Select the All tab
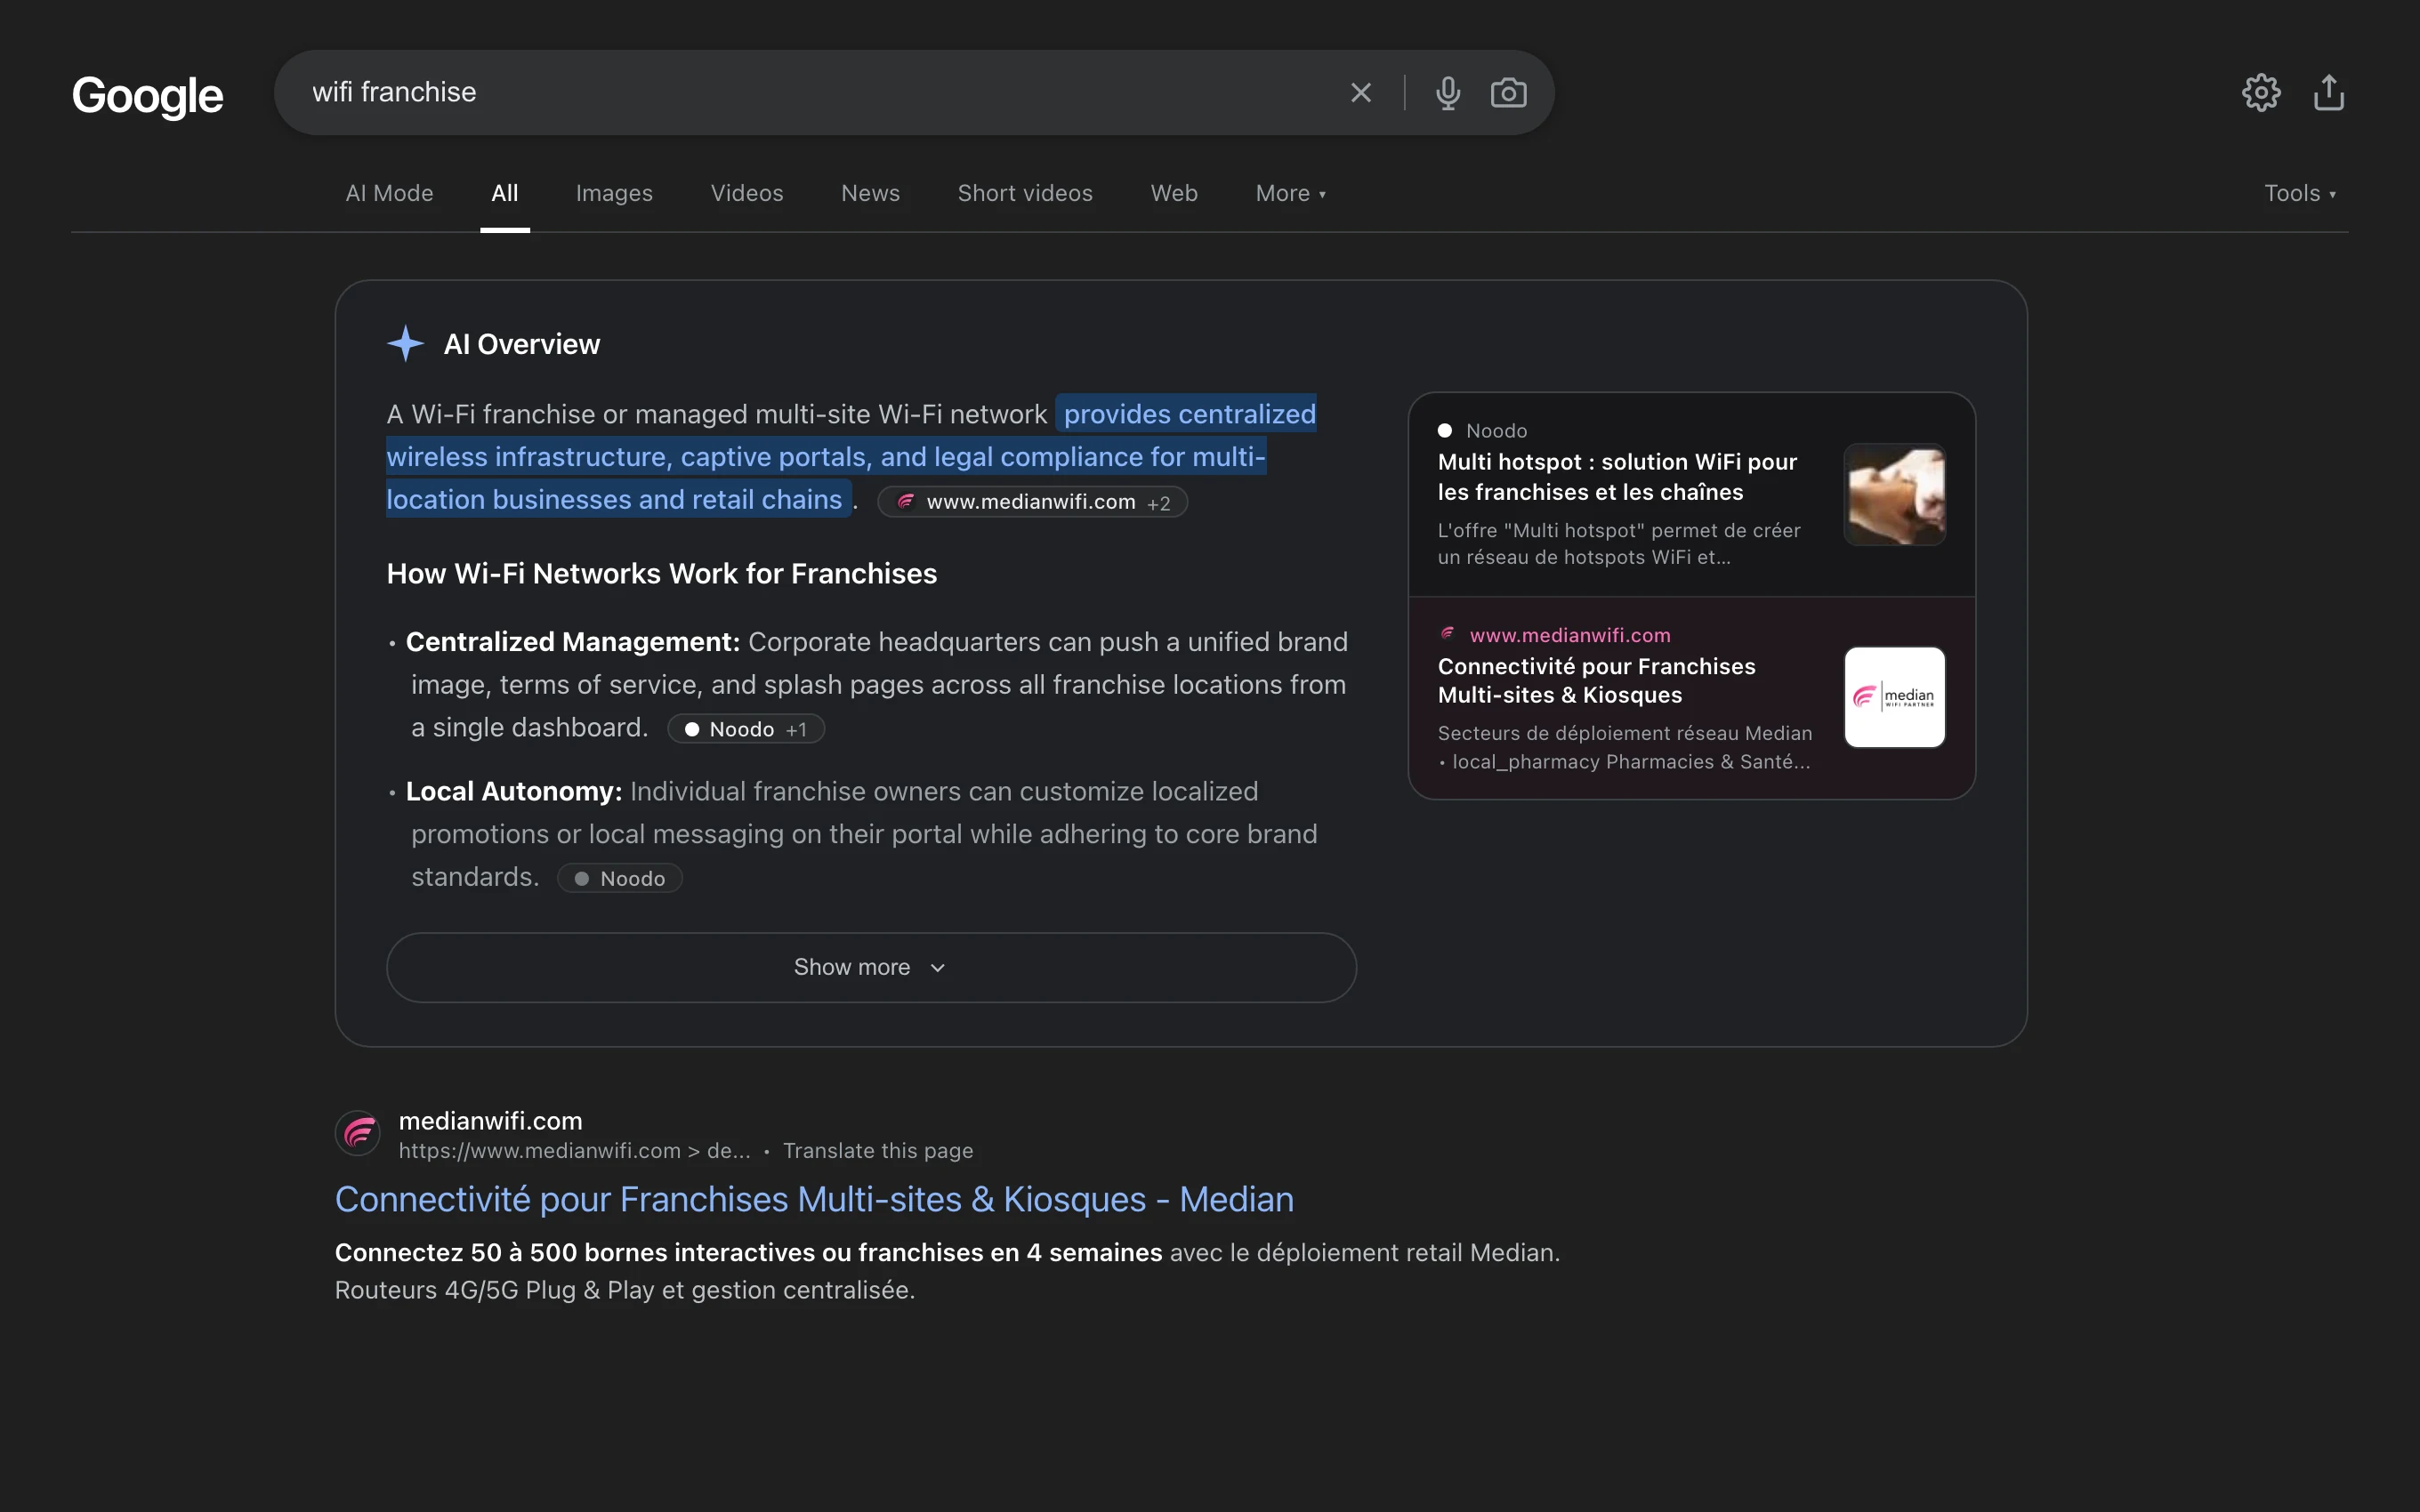The image size is (2420, 1512). 505,193
